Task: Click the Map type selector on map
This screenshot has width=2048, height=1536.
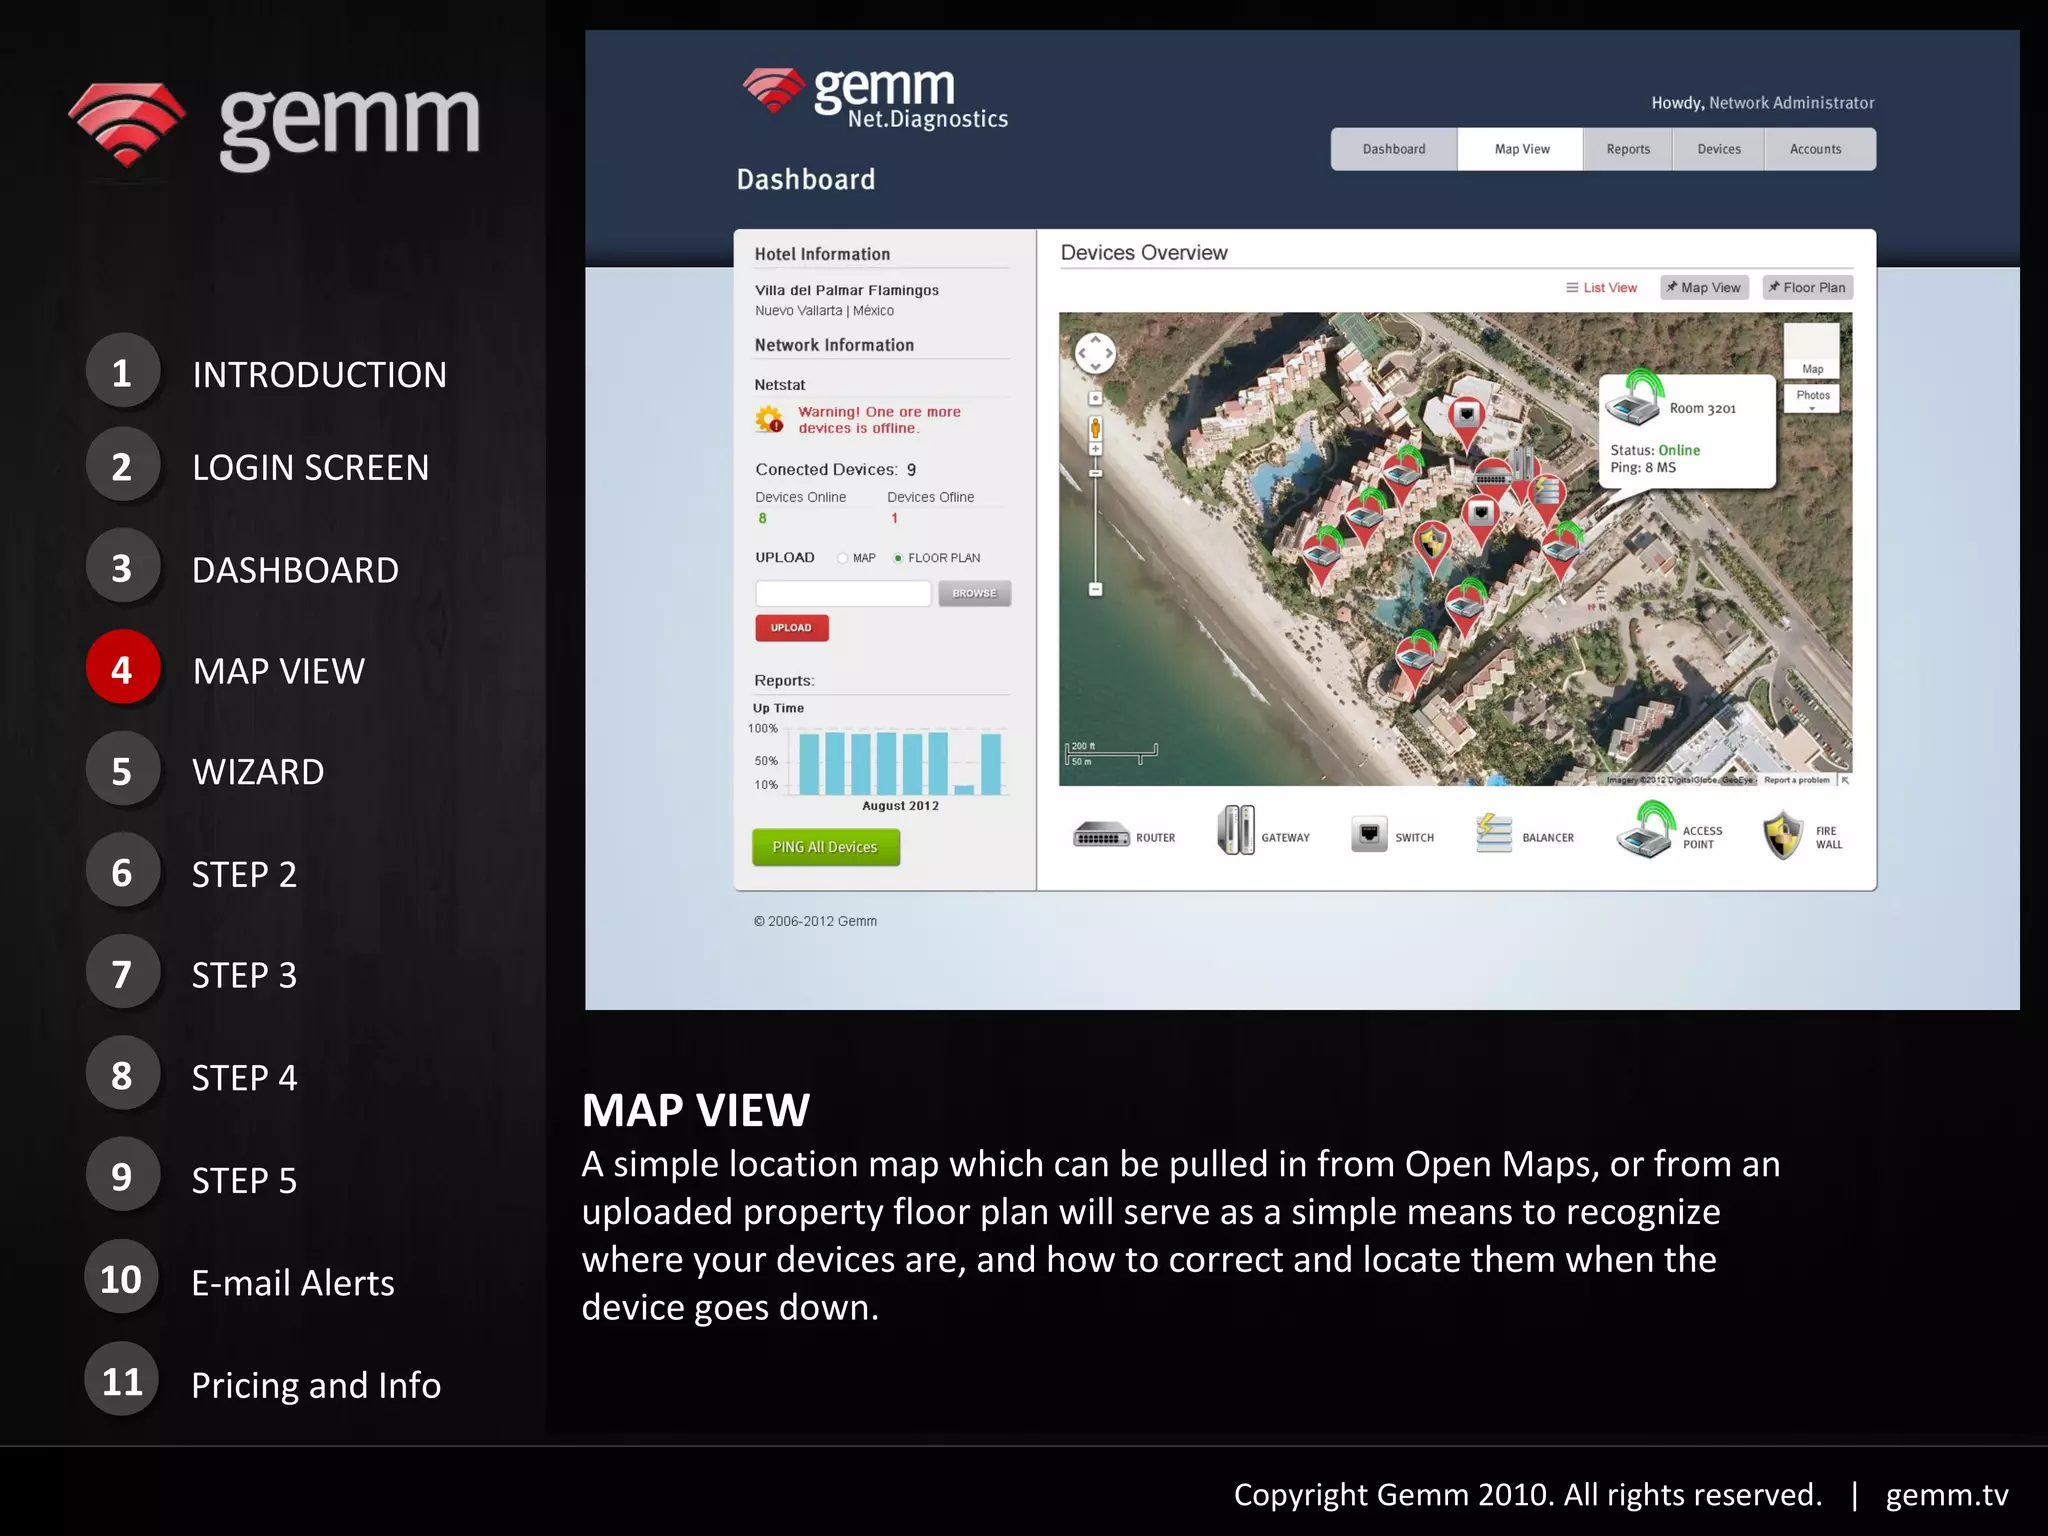Action: [x=1812, y=351]
